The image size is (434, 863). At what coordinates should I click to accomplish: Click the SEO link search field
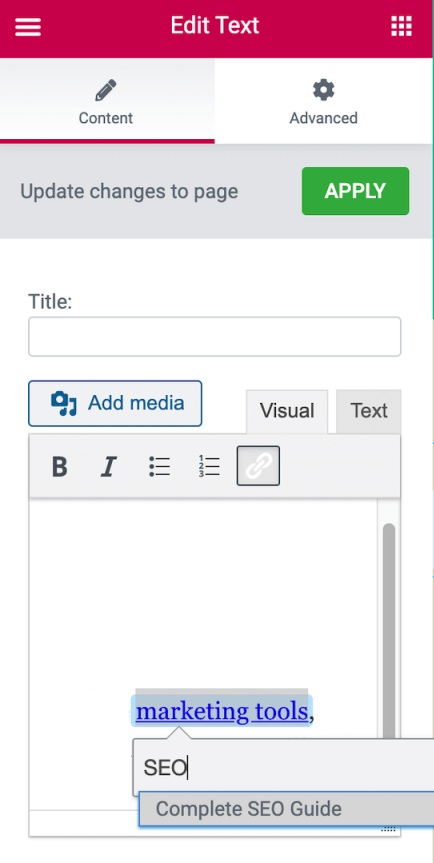click(x=283, y=767)
